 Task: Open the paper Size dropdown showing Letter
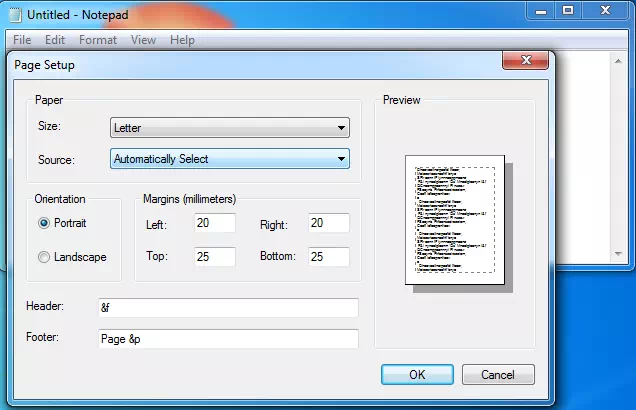click(230, 128)
